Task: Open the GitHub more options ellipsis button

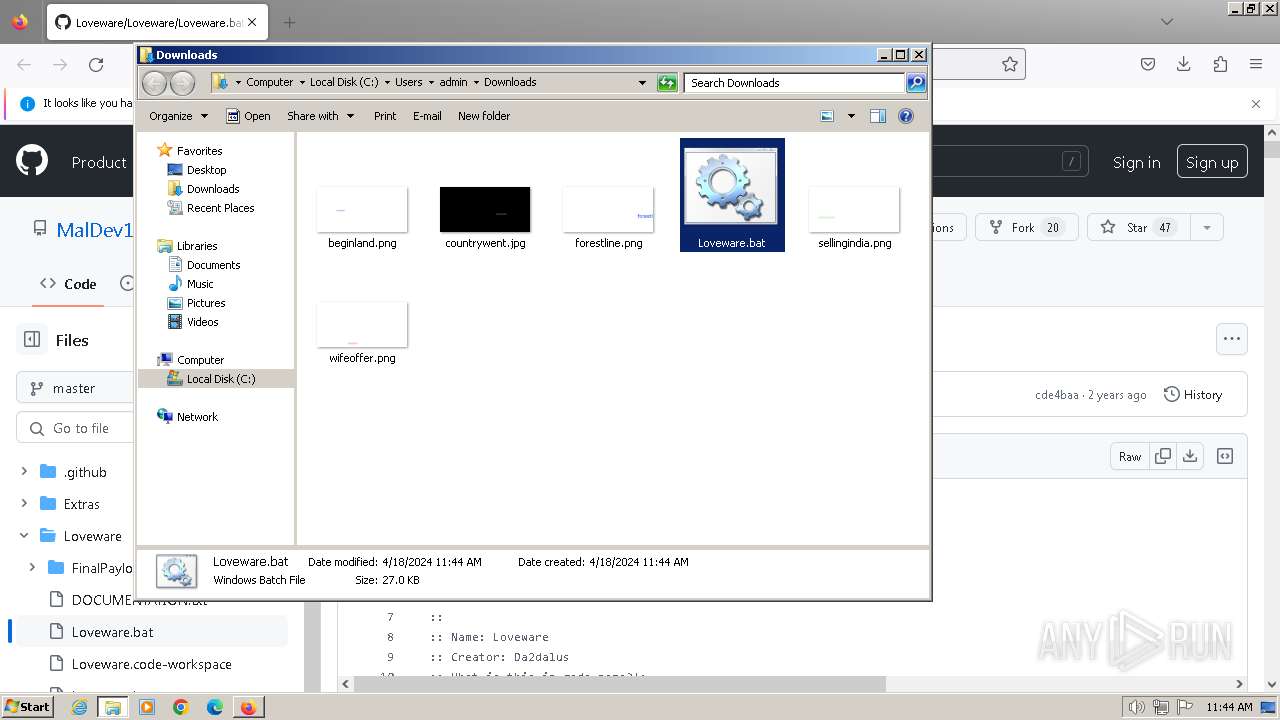Action: point(1232,339)
